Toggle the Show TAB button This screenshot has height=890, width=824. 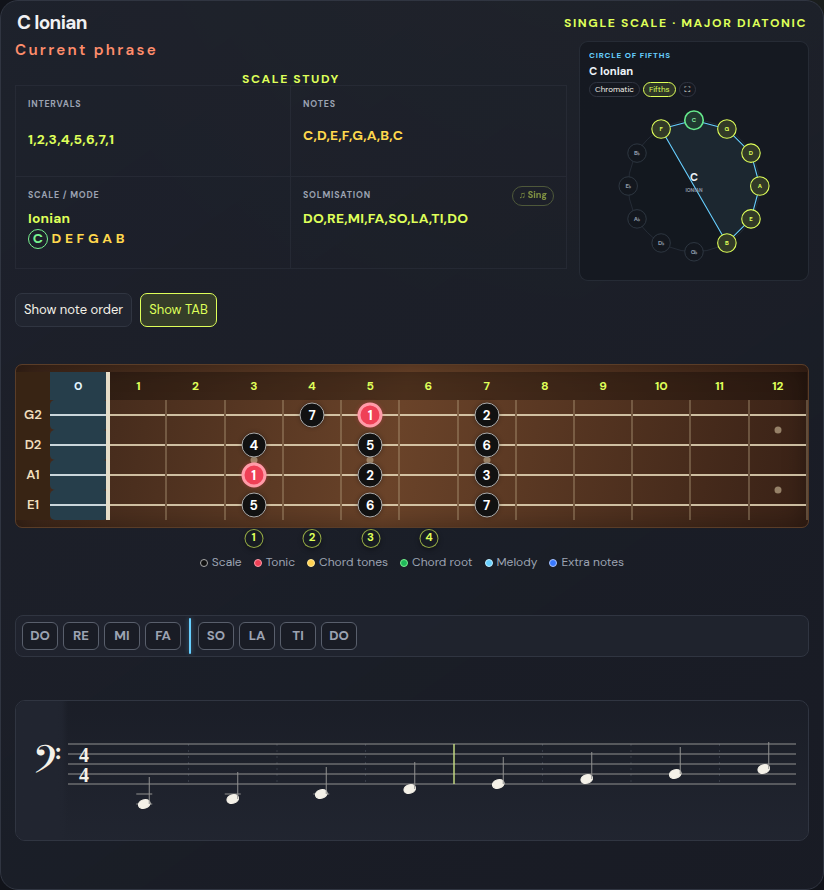(x=178, y=310)
